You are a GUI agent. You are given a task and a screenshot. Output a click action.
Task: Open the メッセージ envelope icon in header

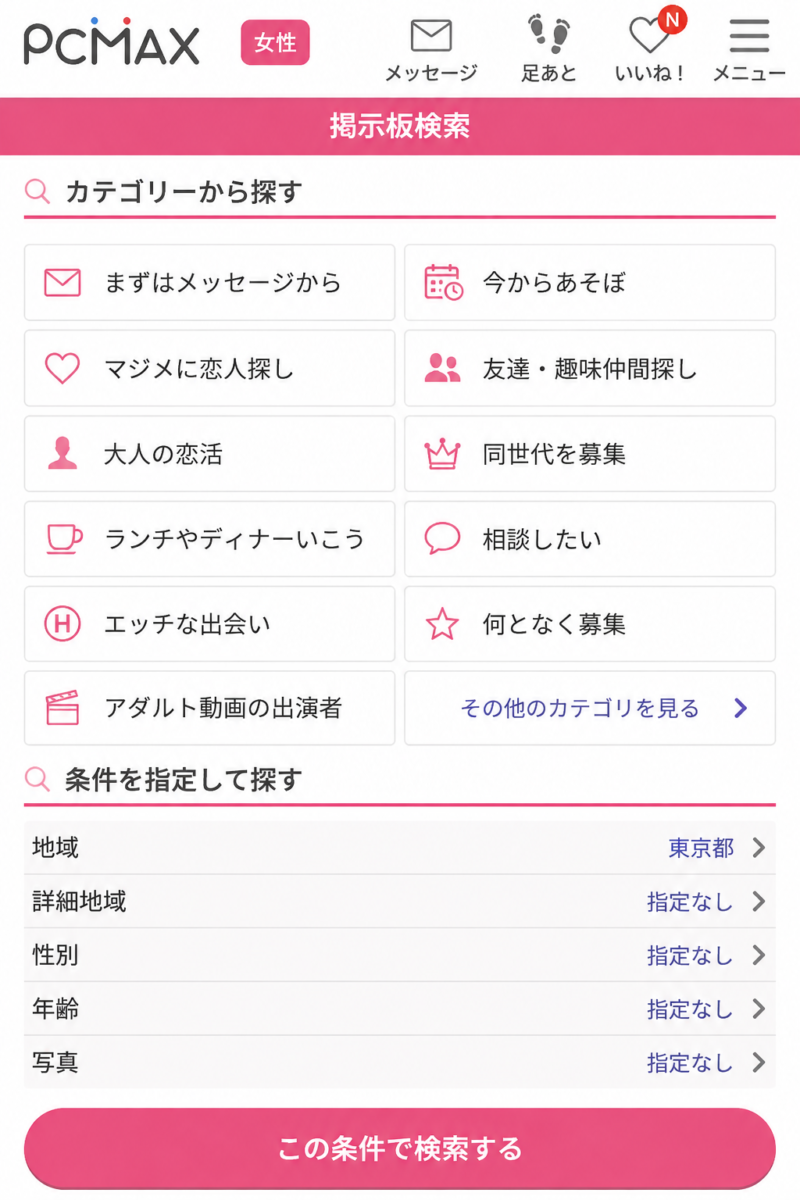tap(431, 49)
